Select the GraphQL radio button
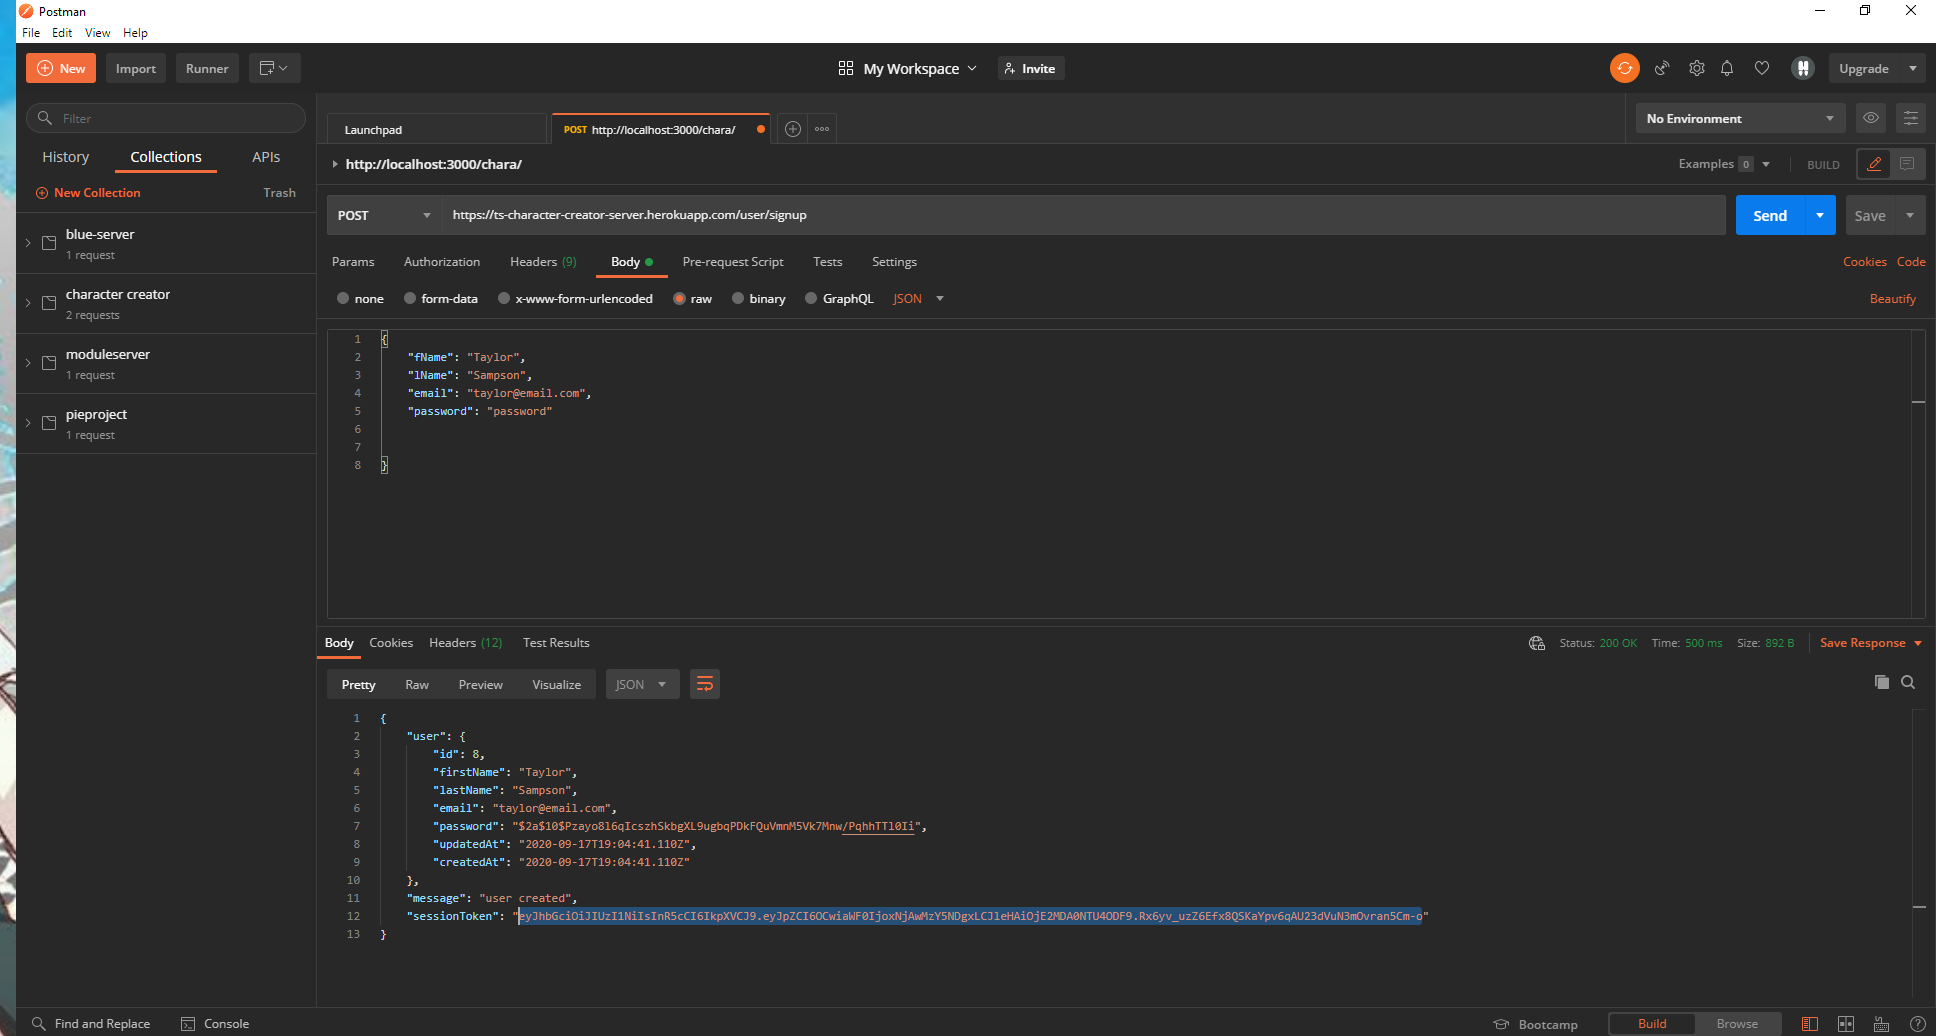Image resolution: width=1936 pixels, height=1036 pixels. point(811,298)
